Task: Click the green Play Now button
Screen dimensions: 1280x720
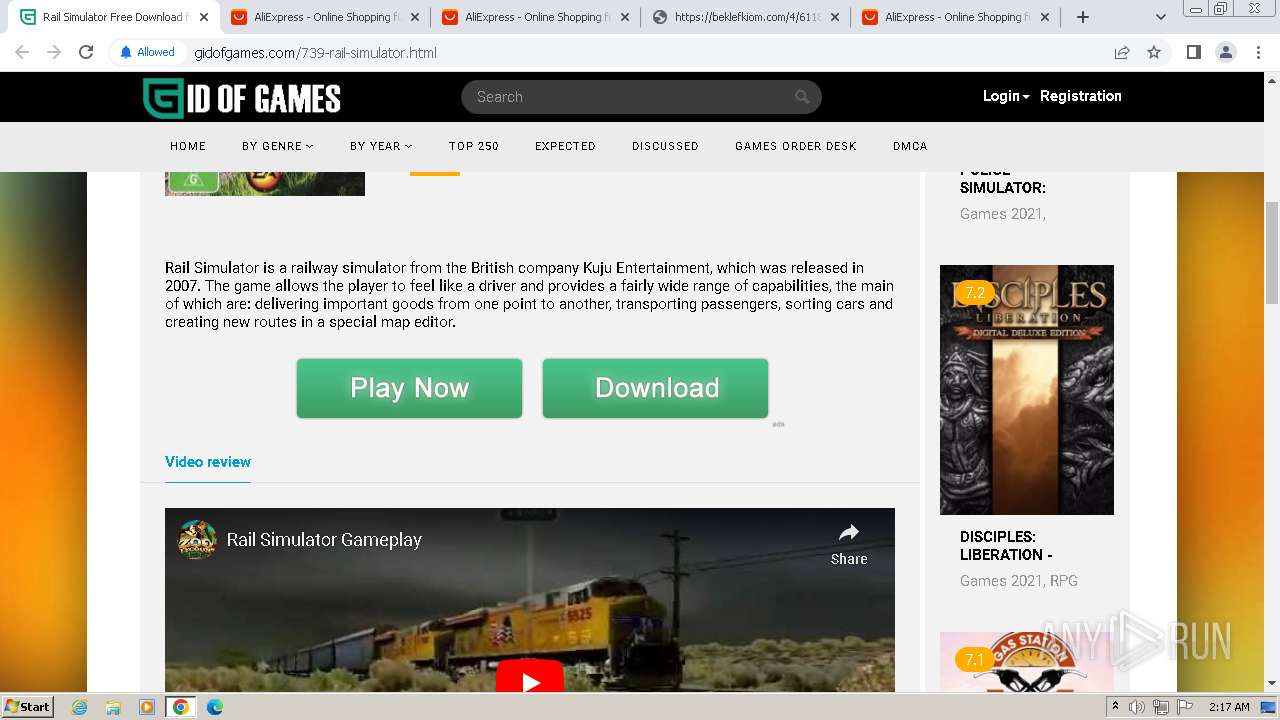Action: pyautogui.click(x=409, y=388)
